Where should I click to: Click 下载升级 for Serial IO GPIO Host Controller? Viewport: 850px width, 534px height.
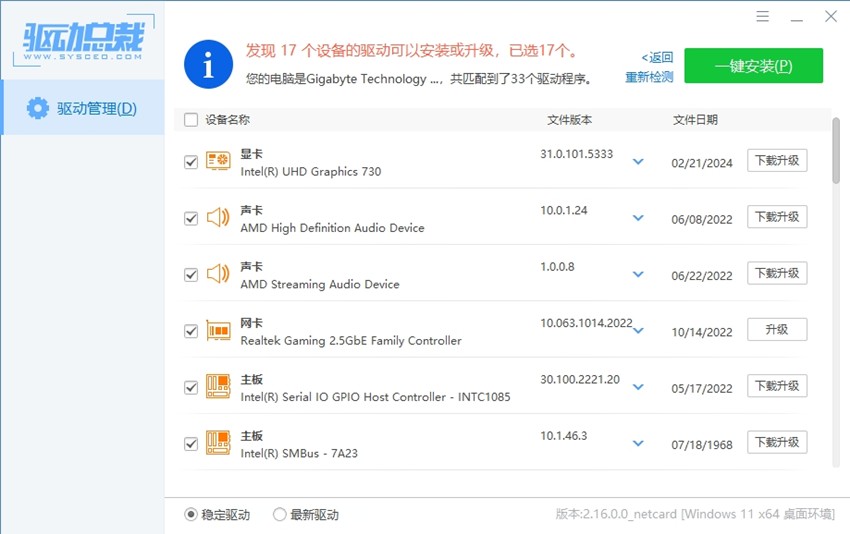pos(777,386)
